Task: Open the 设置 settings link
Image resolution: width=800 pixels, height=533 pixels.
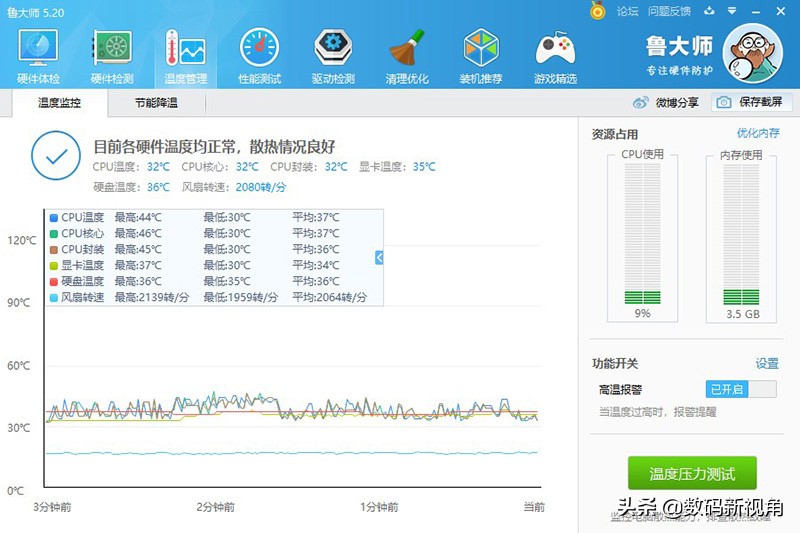Action: click(x=767, y=363)
